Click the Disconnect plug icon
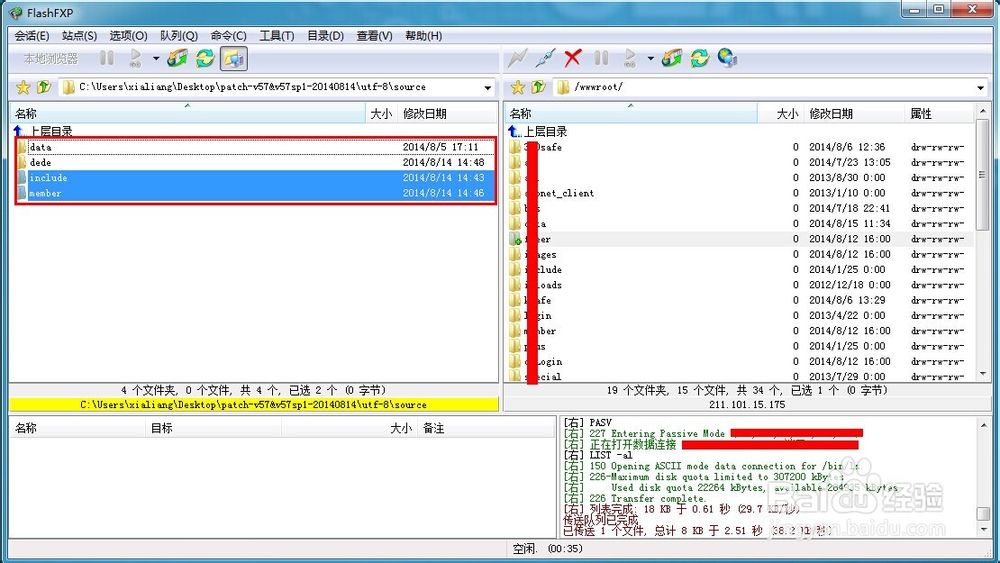This screenshot has height=563, width=1000. [545, 59]
